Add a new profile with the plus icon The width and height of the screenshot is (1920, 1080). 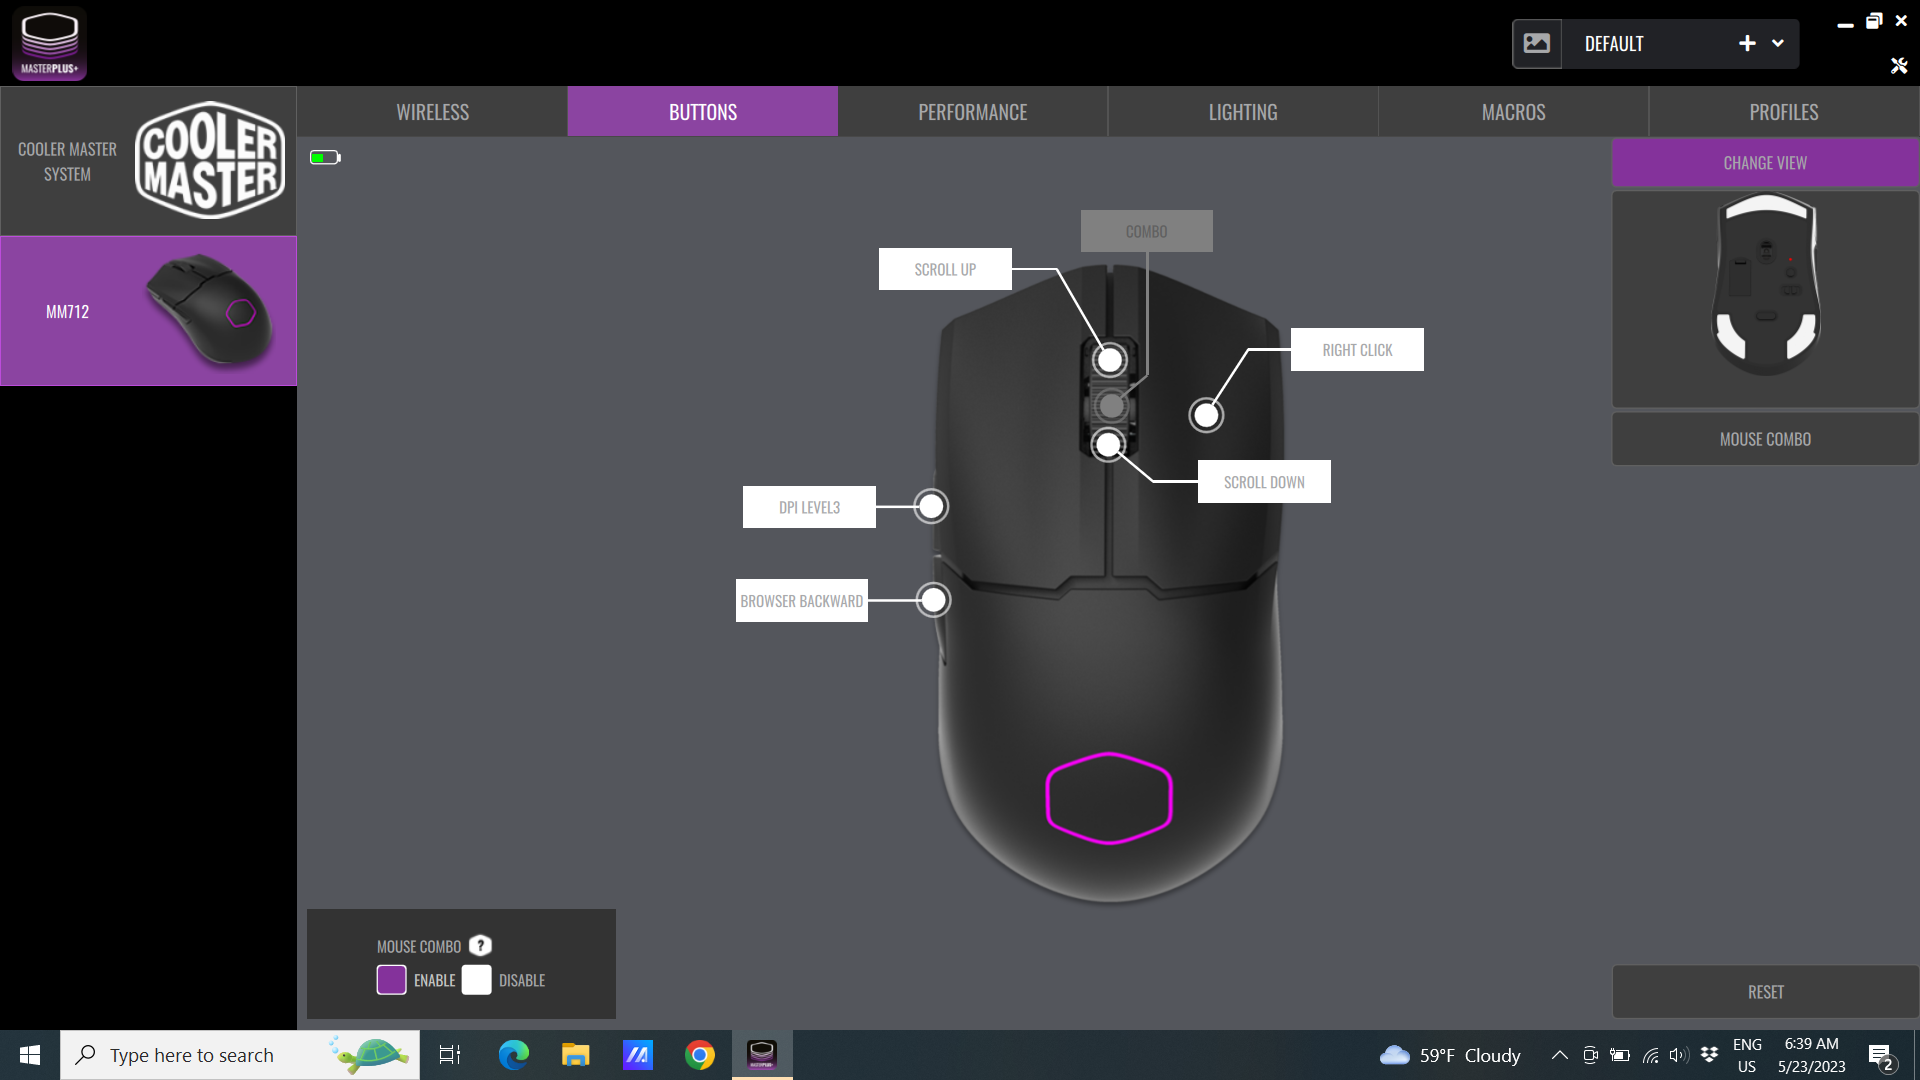pos(1746,43)
